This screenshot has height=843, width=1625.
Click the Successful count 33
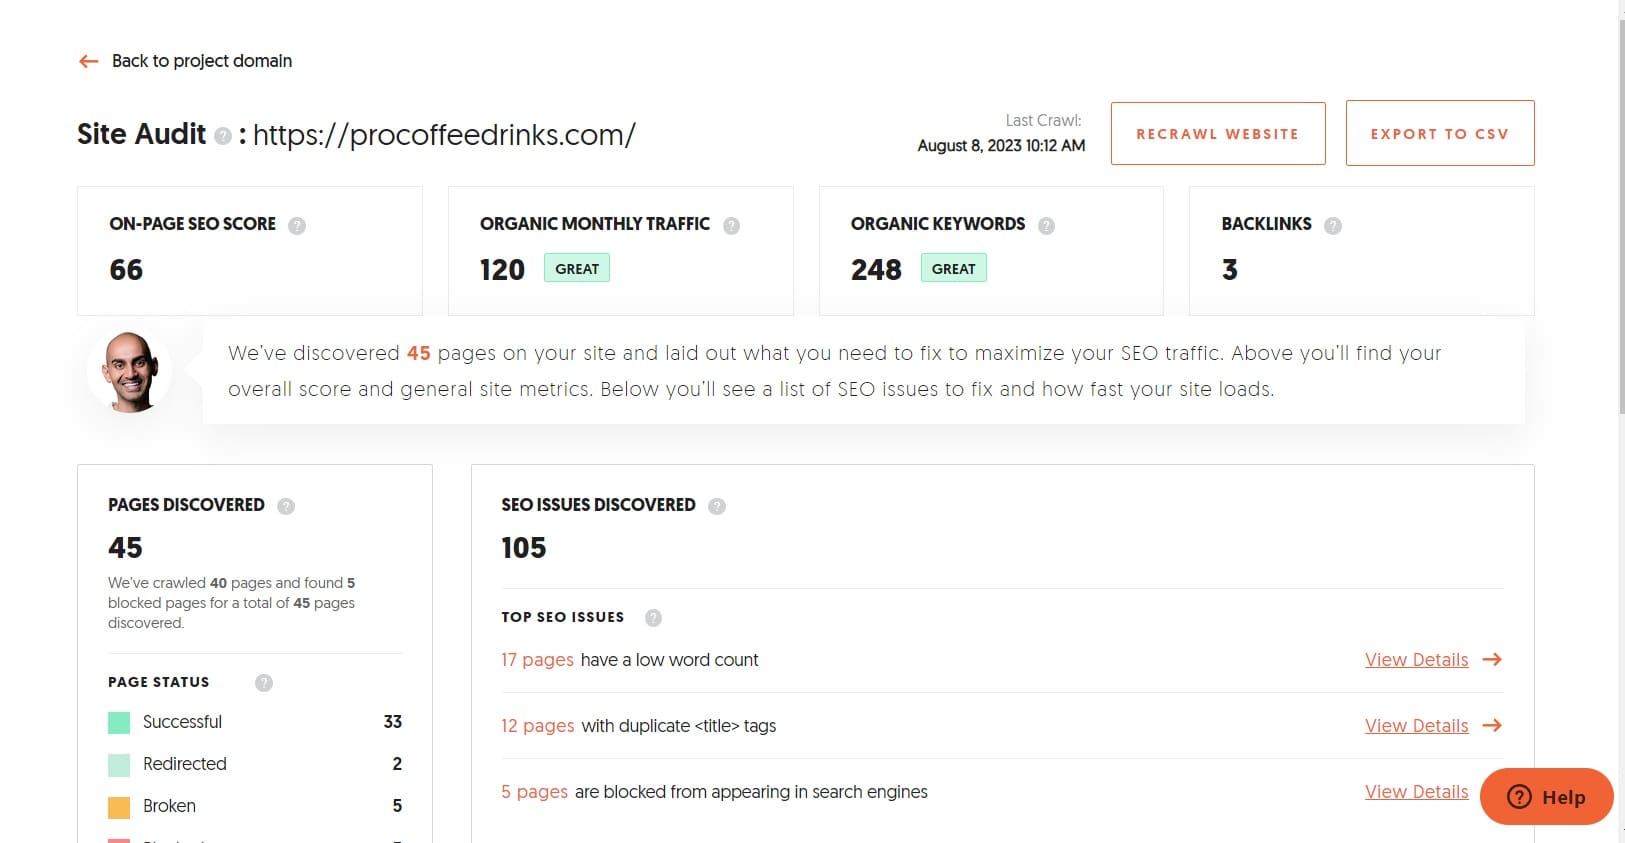click(393, 722)
